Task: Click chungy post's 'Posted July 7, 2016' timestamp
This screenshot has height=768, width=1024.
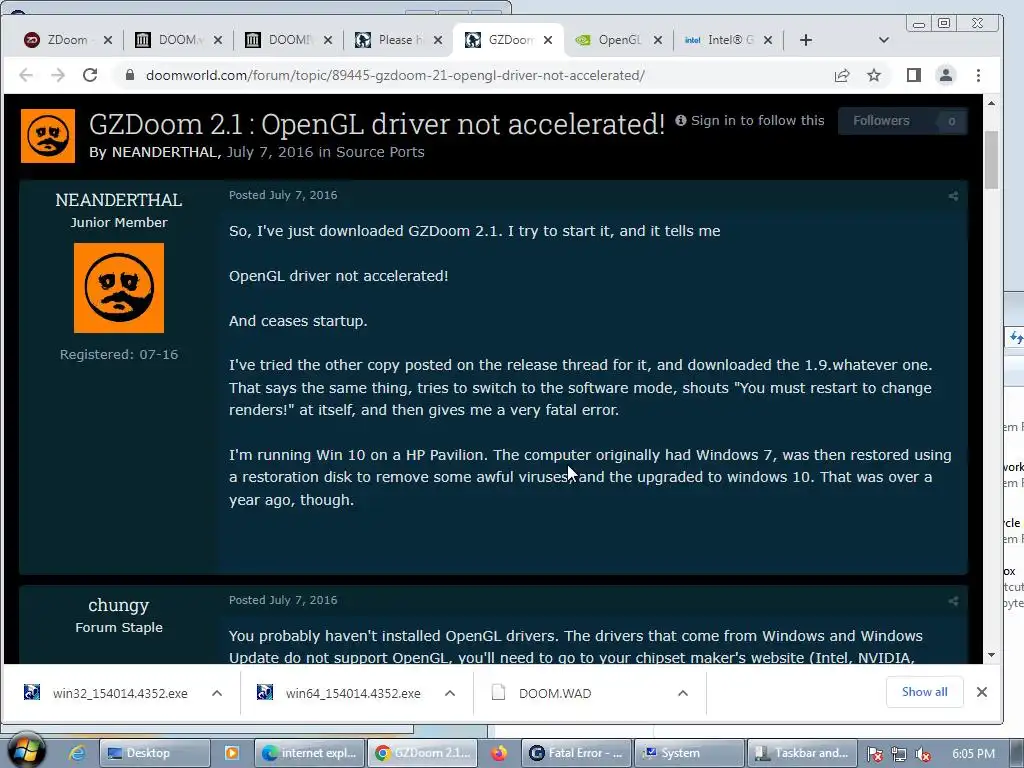Action: point(283,600)
